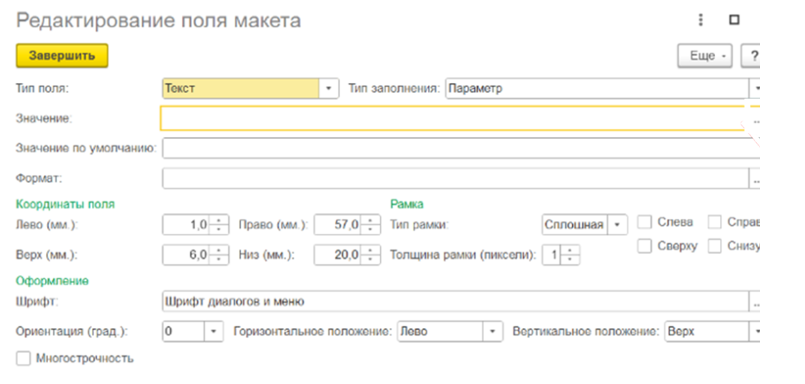Click the Значение по умолчанию field
This screenshot has width=805, height=384.
[461, 148]
